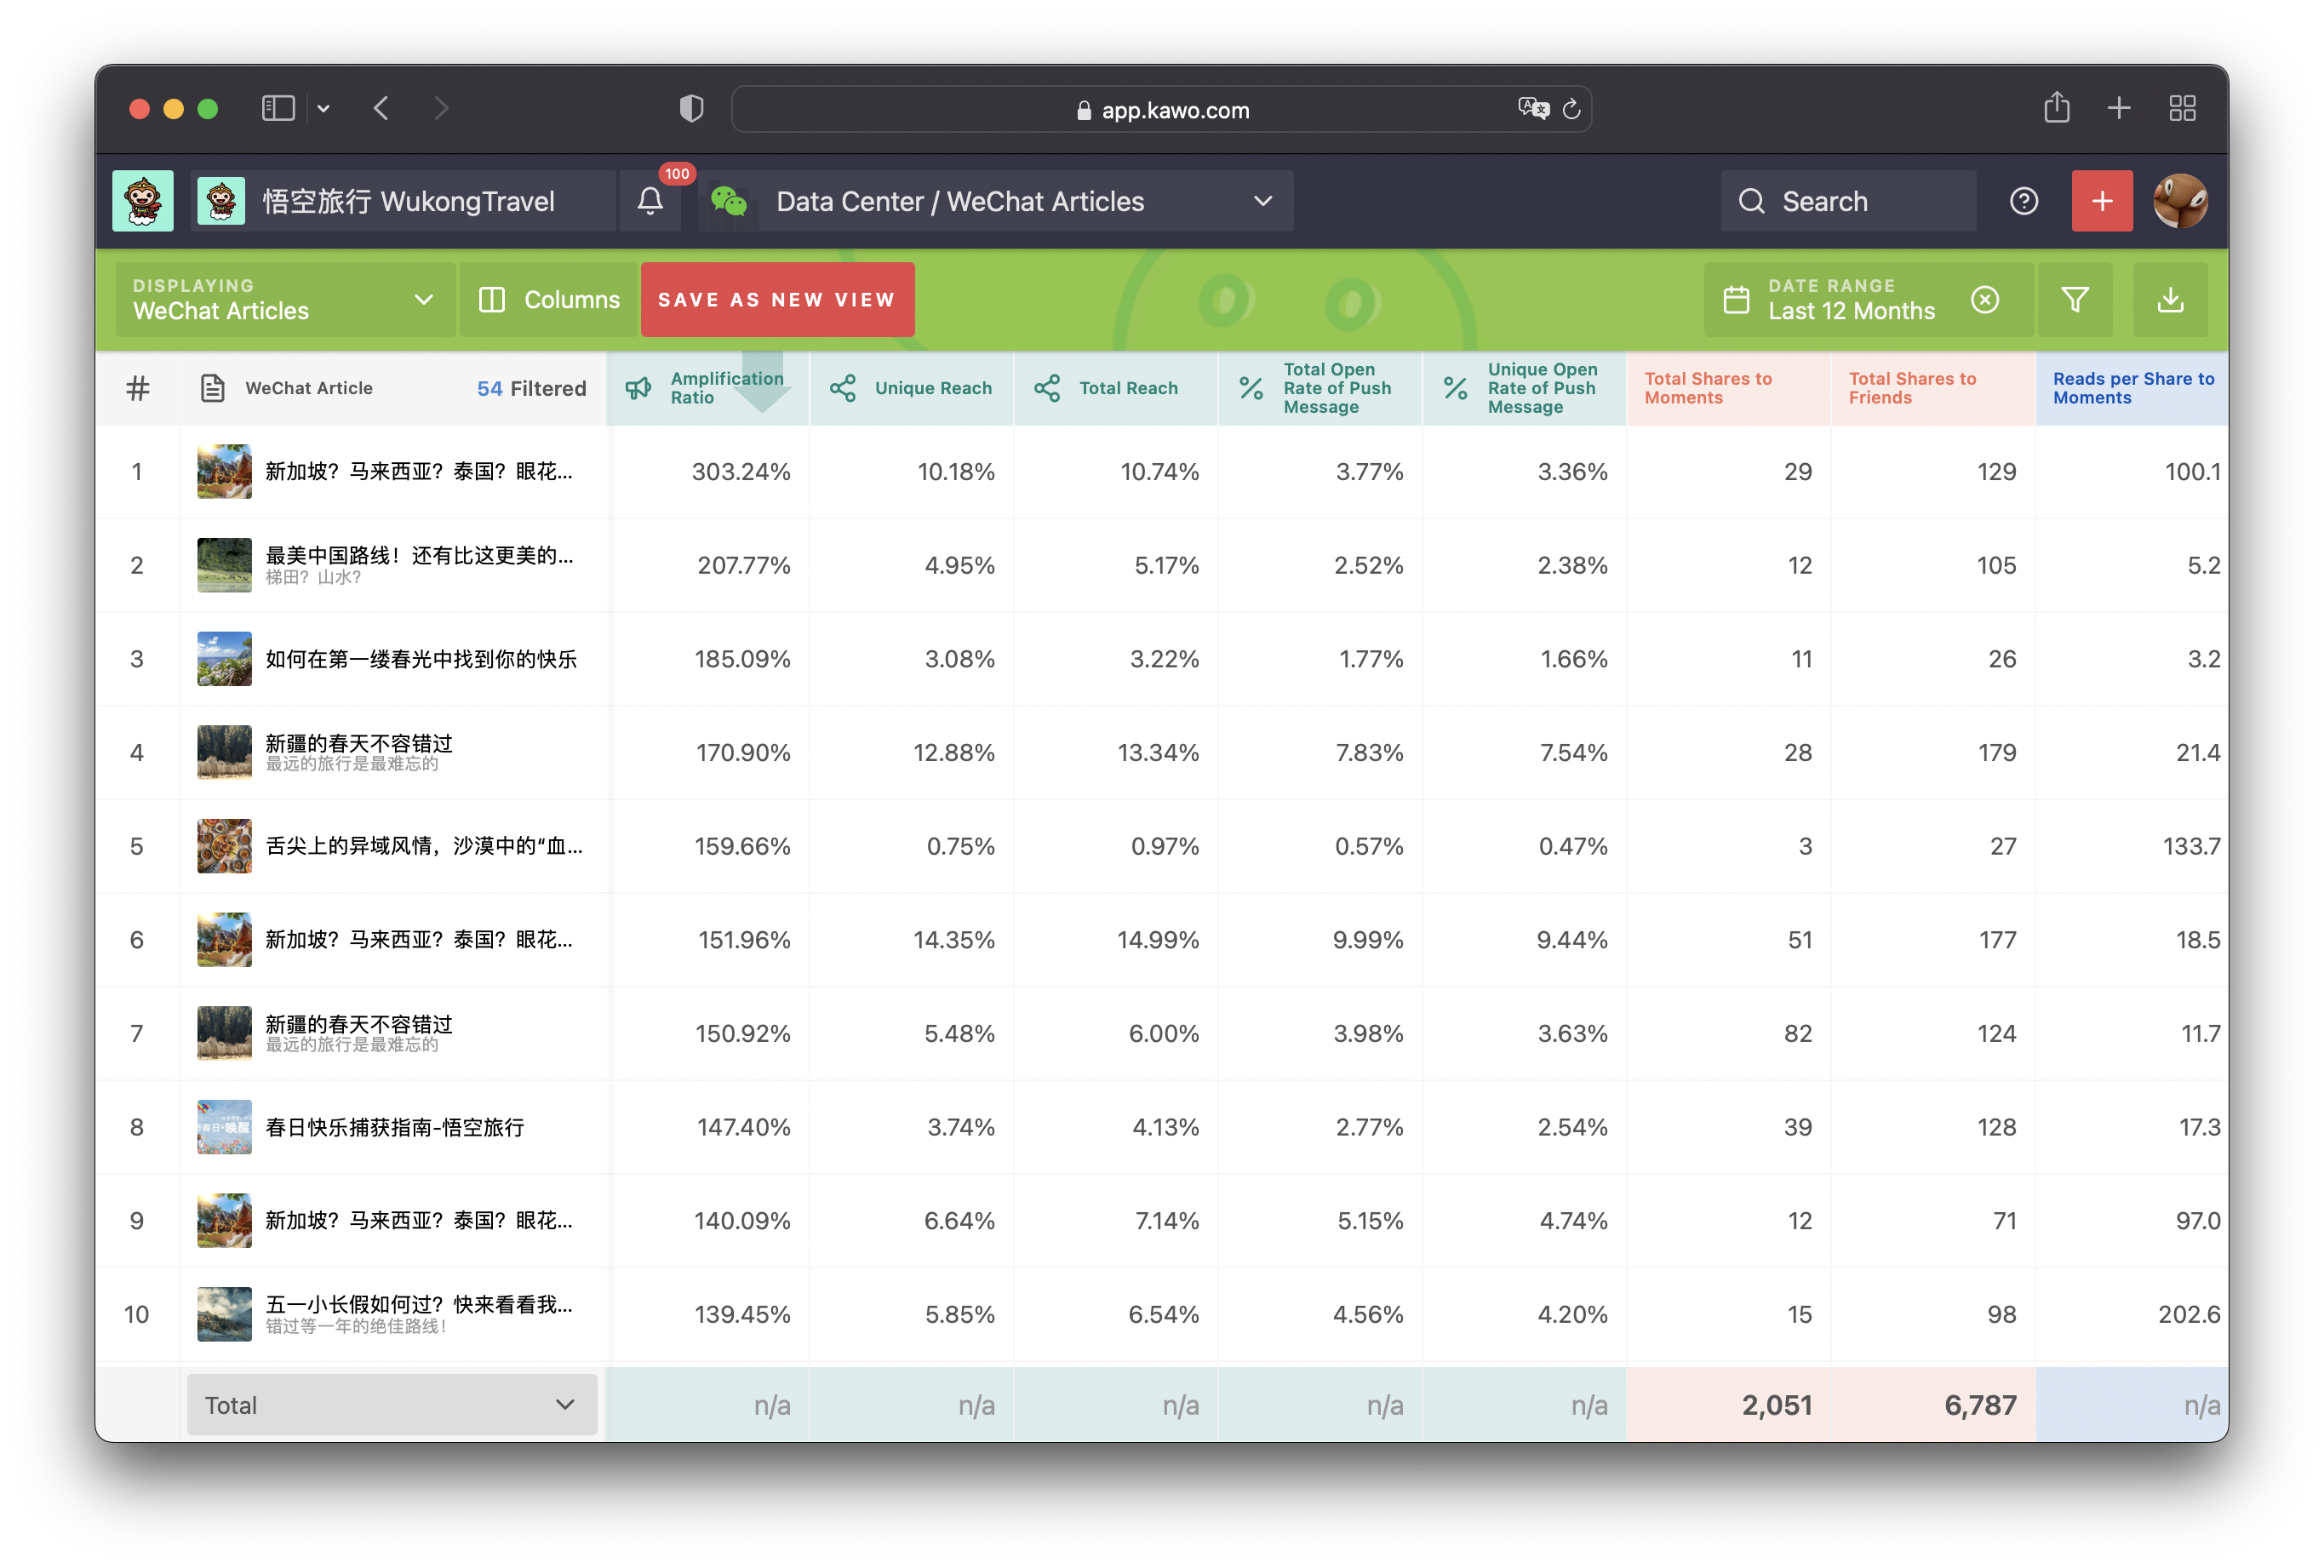Click the megaphone icon on Amplification Ratio column

pos(639,388)
